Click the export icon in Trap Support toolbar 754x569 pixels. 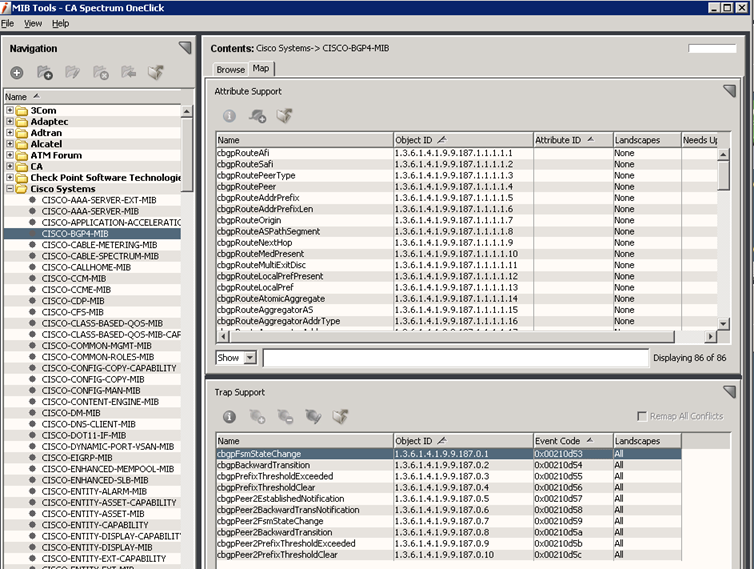(x=341, y=417)
